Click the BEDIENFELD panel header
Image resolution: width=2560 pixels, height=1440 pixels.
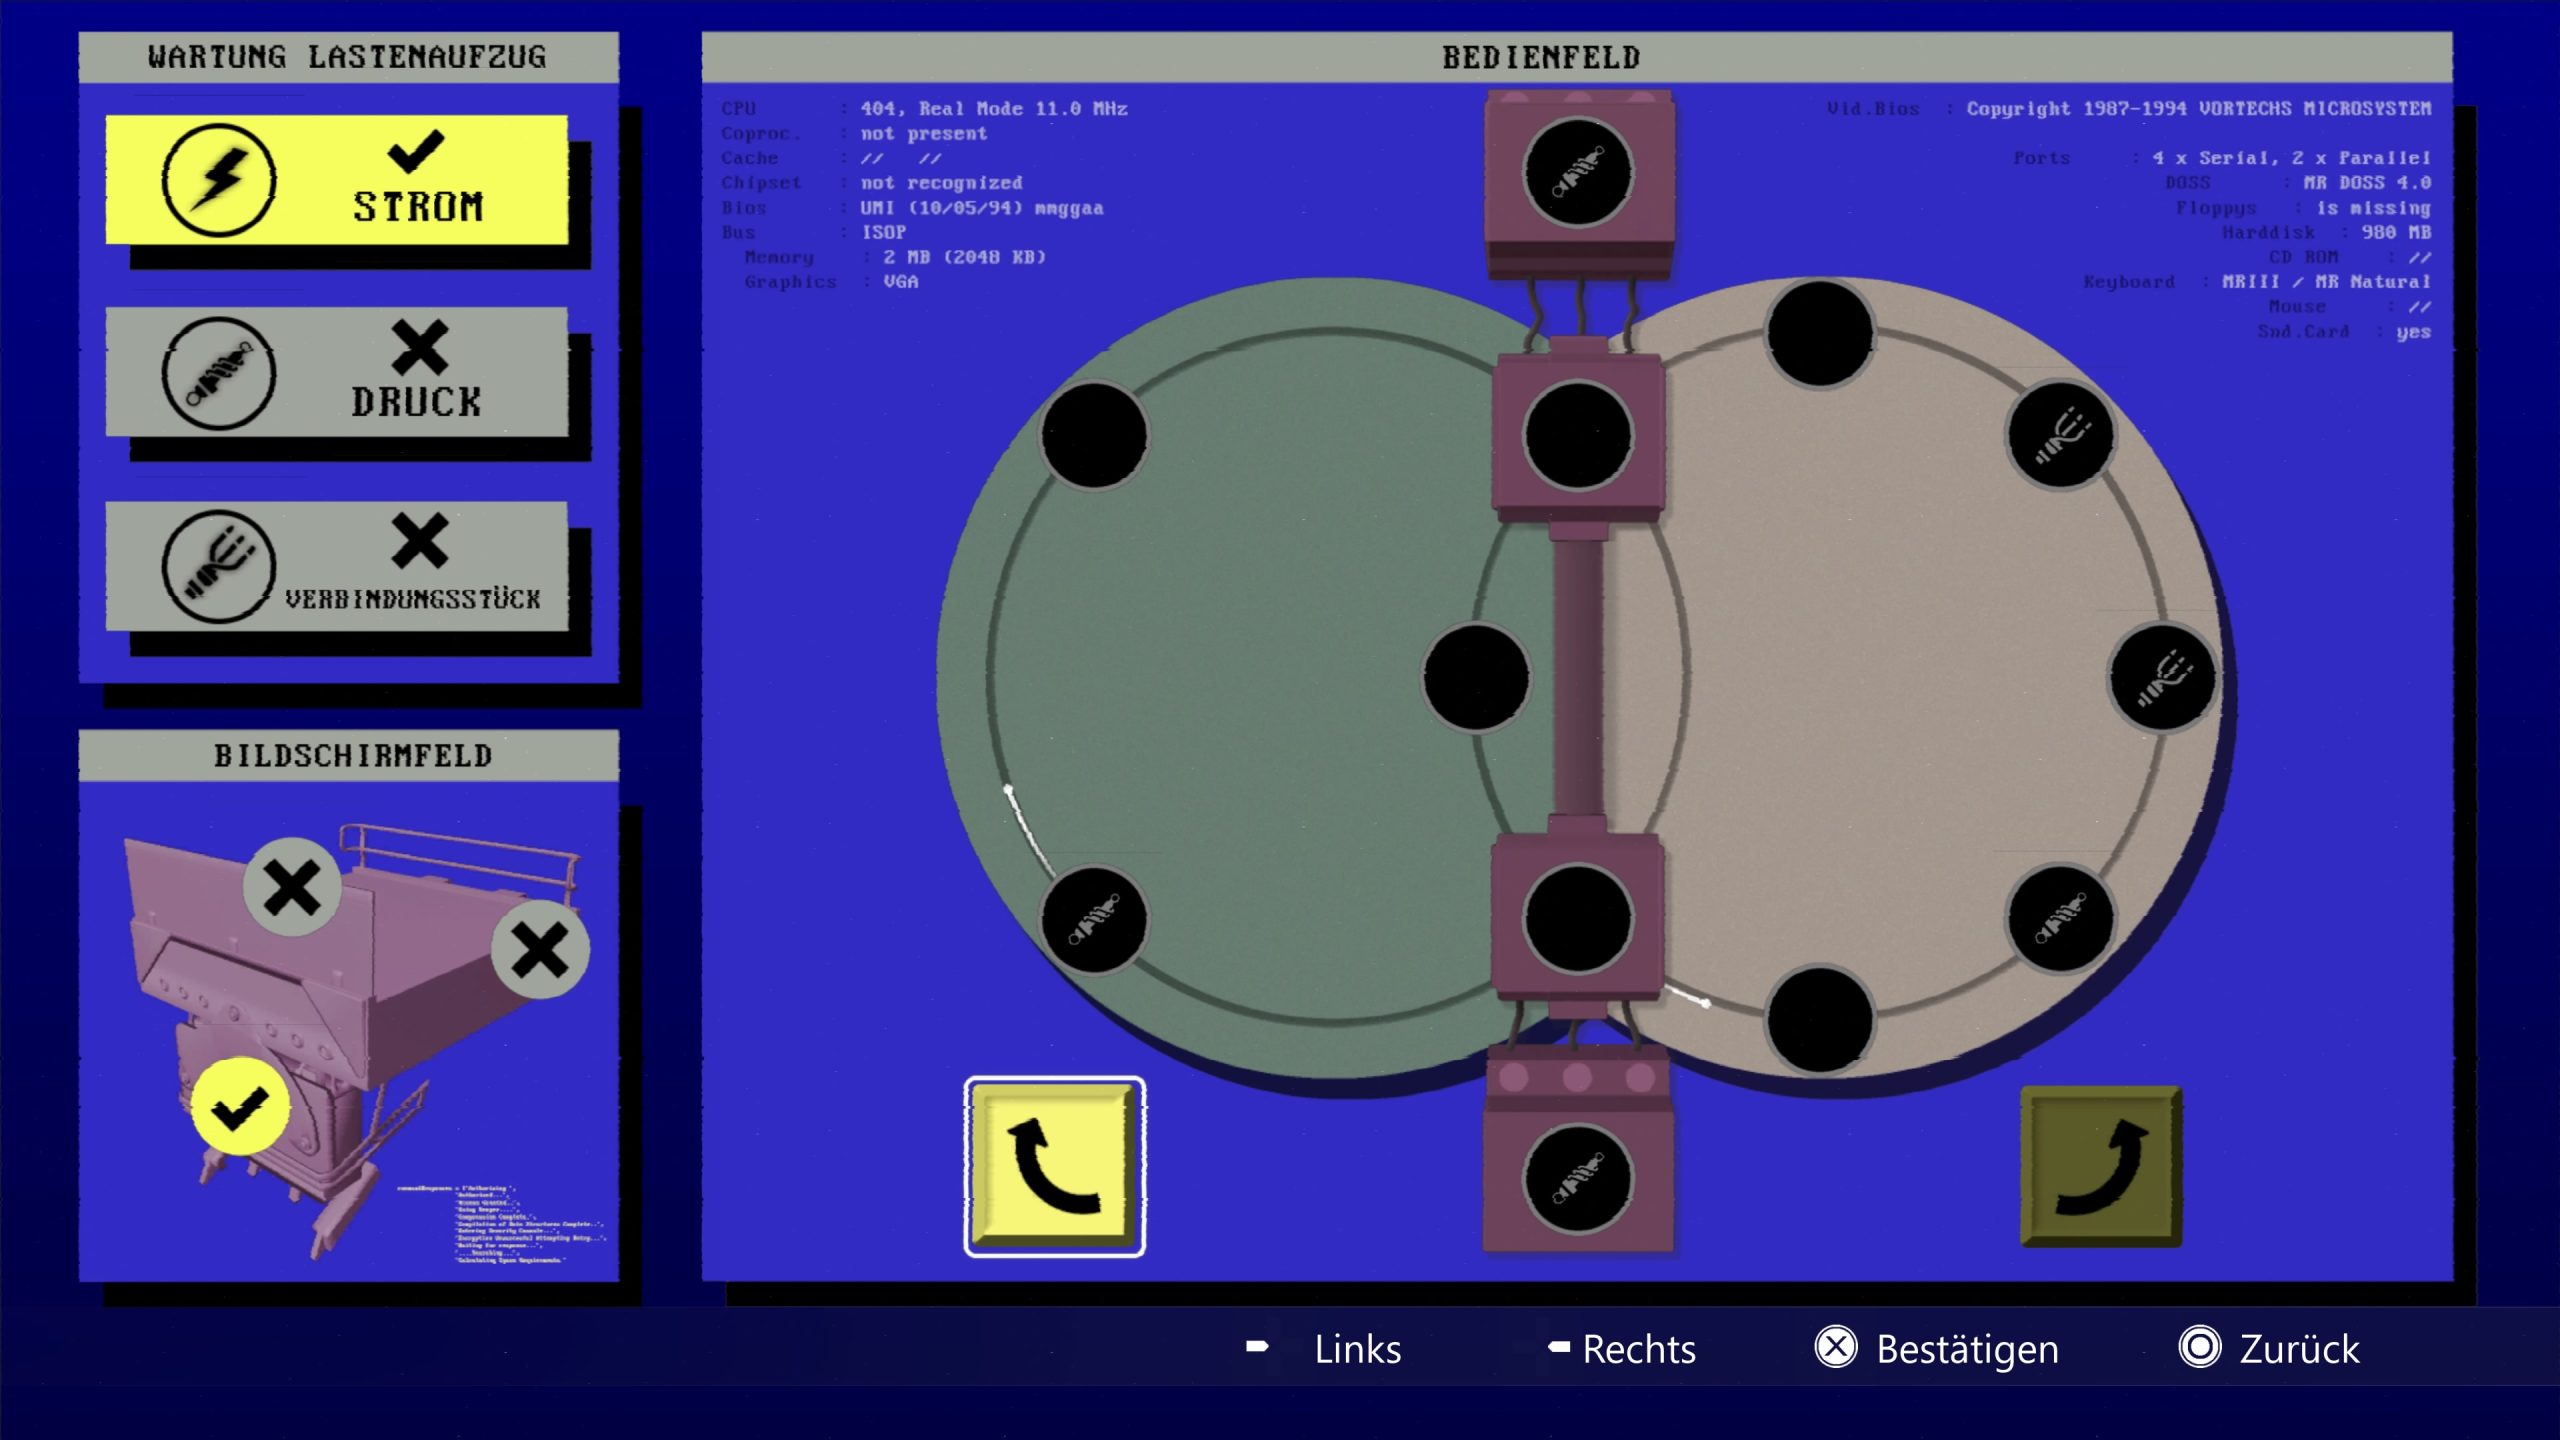[x=1577, y=57]
